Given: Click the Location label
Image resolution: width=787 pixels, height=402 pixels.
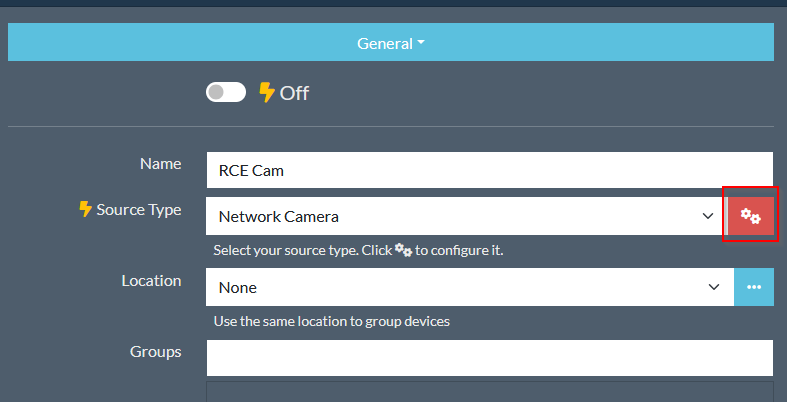Looking at the screenshot, I should tap(151, 281).
